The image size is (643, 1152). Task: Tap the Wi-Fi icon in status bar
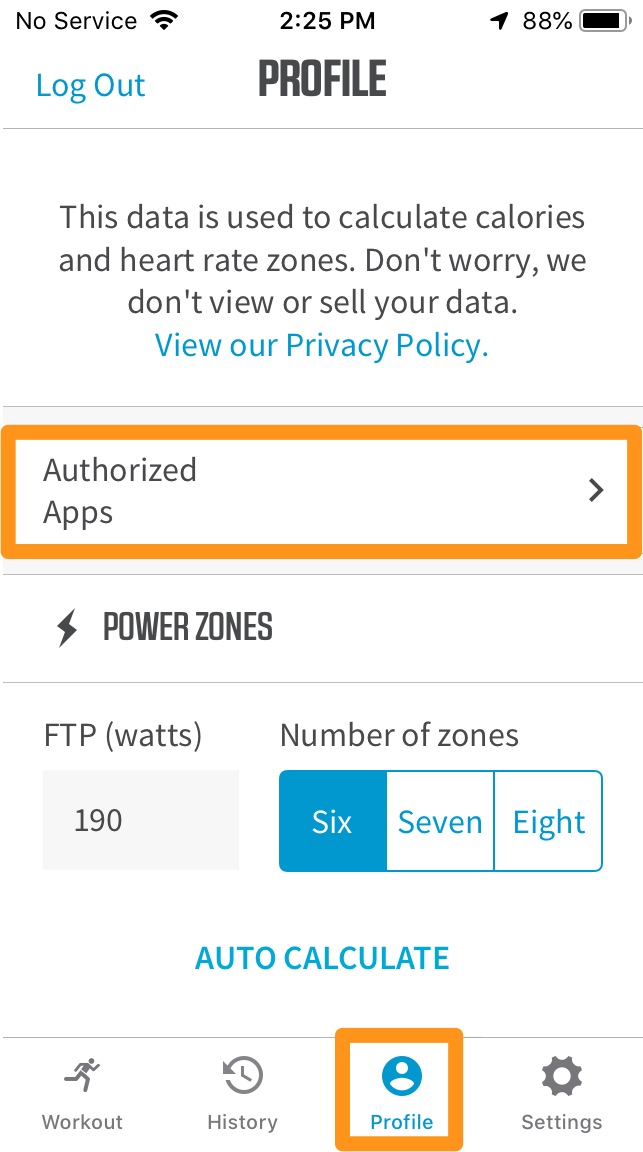tap(162, 20)
